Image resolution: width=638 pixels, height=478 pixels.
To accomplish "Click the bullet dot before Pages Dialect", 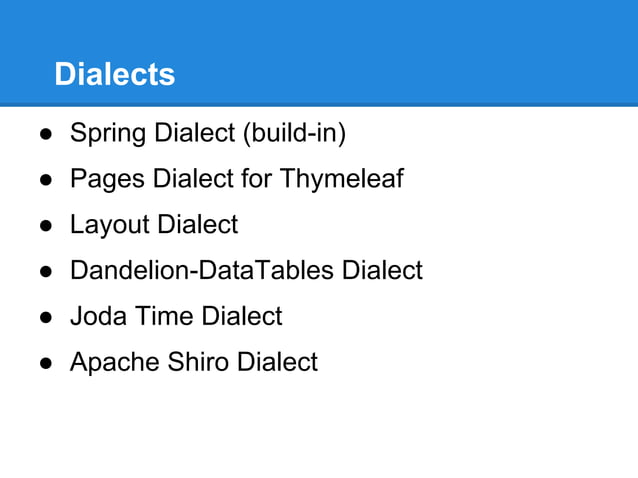I will [46, 180].
